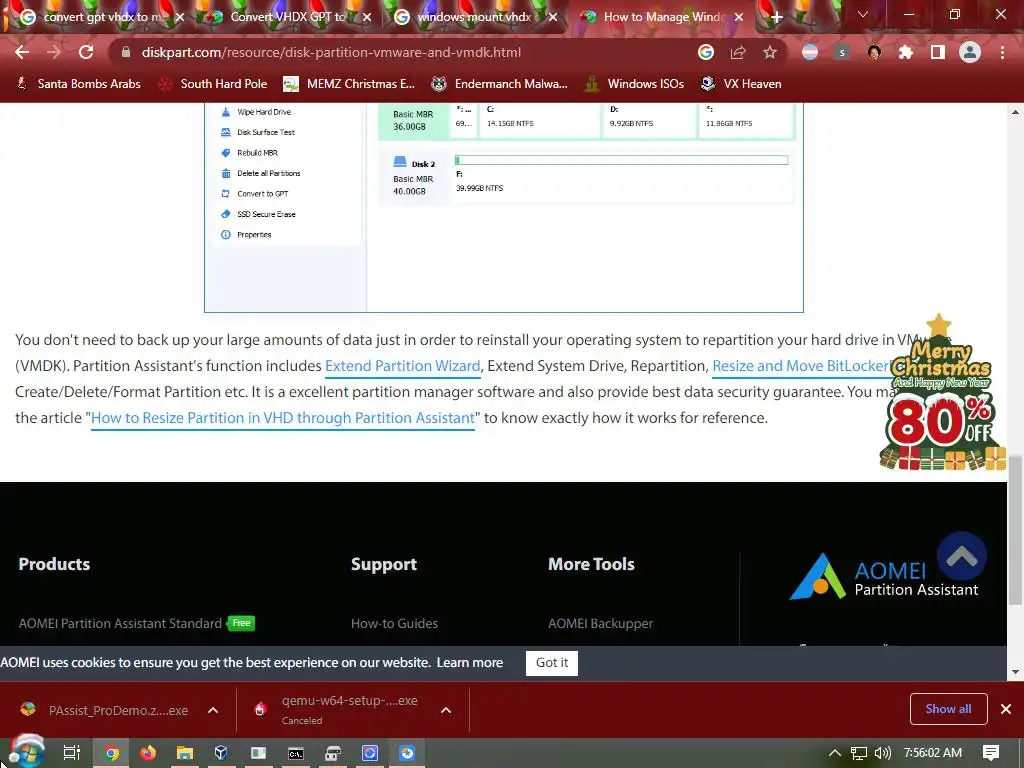Close the 'convert gpt vhdx to m' tab

(x=180, y=17)
